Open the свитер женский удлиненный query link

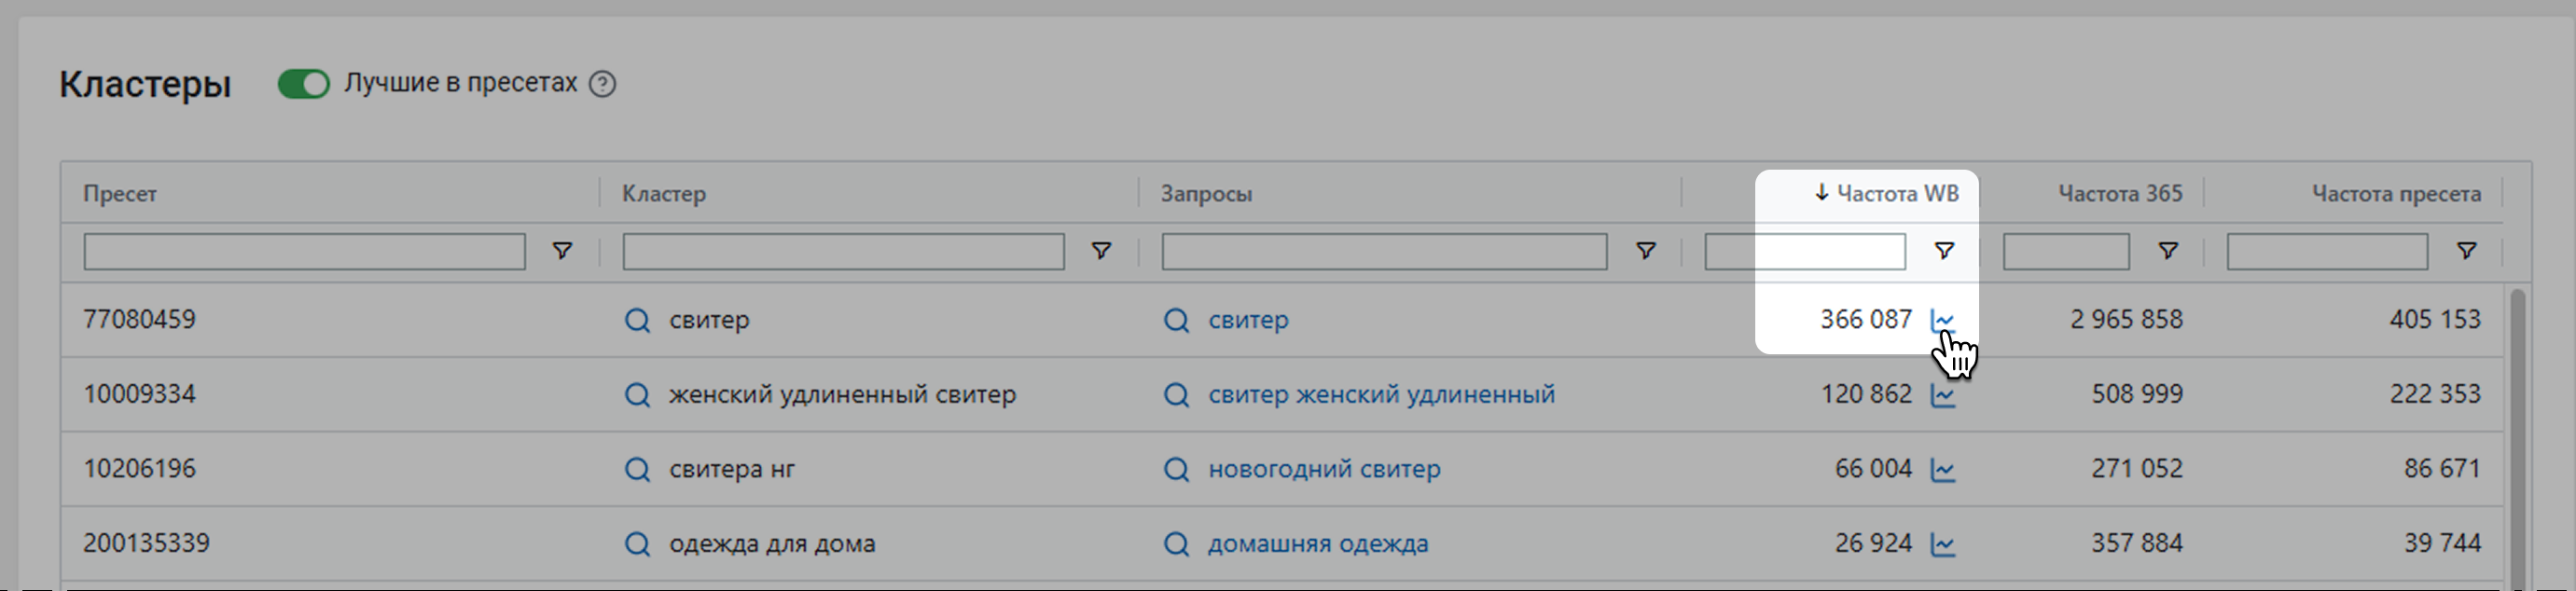pyautogui.click(x=1381, y=395)
